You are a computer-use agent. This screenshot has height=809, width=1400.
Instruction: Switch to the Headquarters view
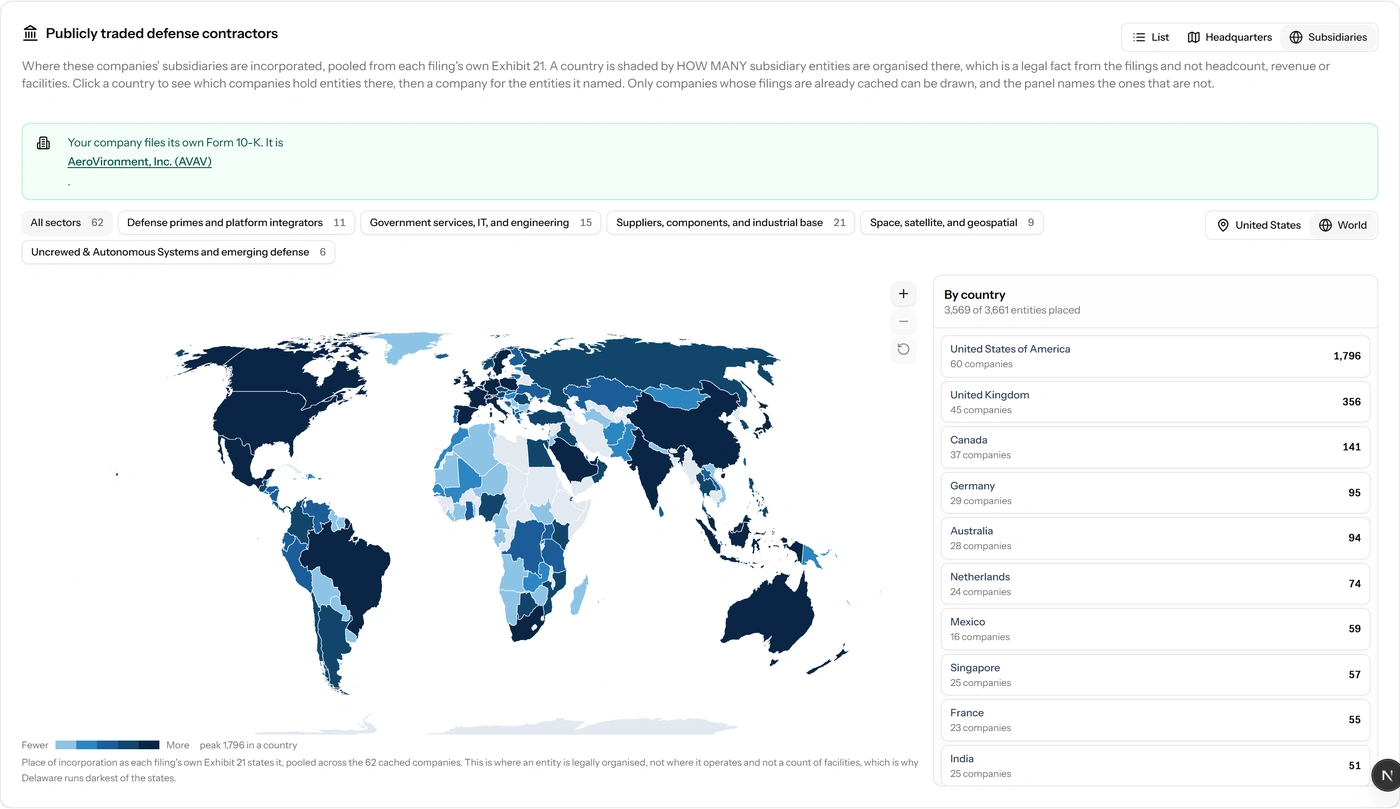1229,37
